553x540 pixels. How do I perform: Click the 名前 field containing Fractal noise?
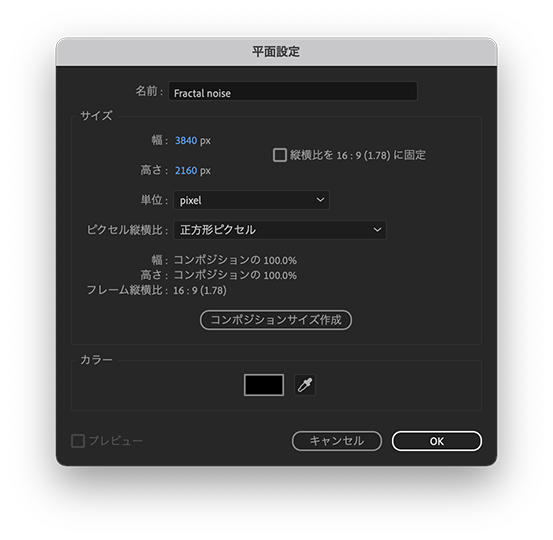click(293, 91)
